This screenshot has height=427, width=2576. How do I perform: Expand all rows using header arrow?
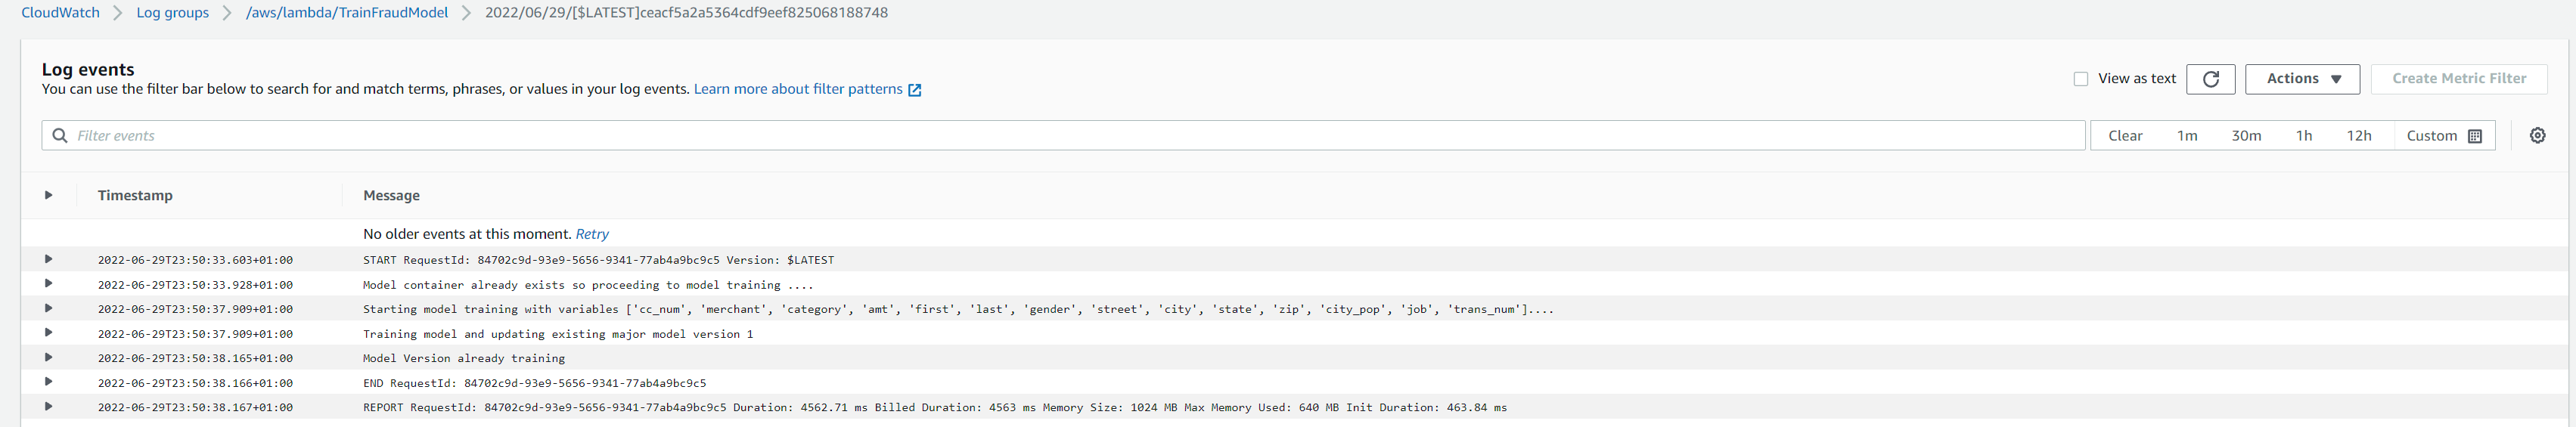(x=48, y=195)
